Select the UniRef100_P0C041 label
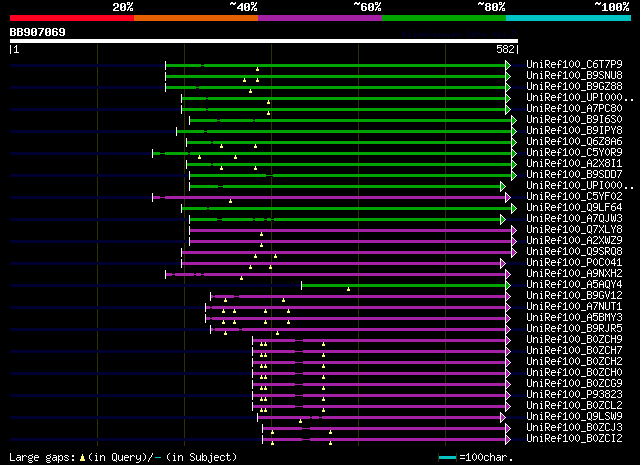This screenshot has width=640, height=465. [x=574, y=263]
